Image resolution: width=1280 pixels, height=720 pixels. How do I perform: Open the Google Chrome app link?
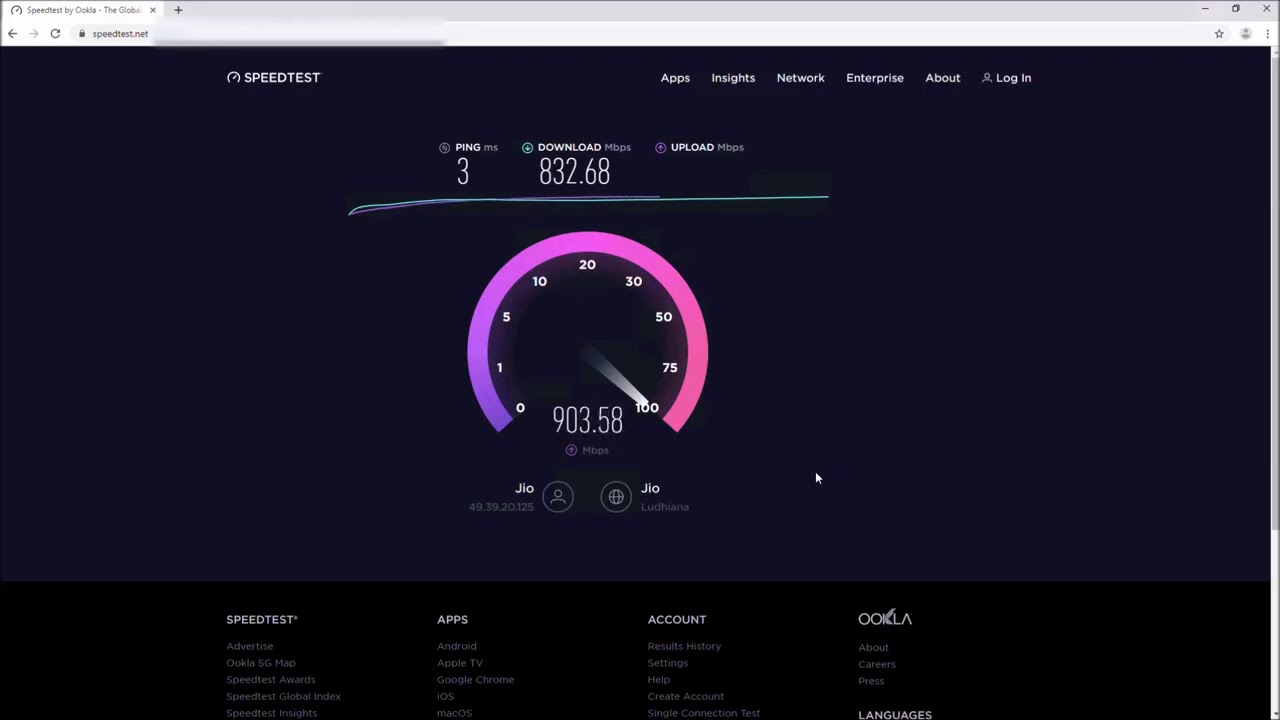coord(475,680)
